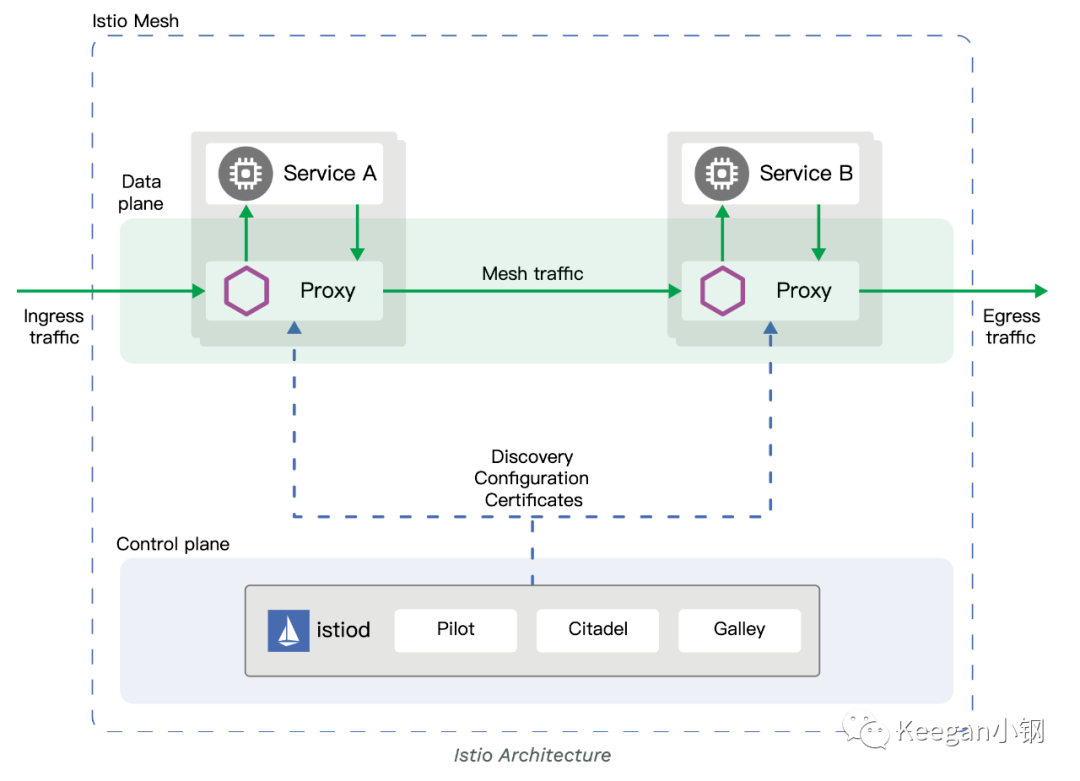Click the "Discovery" text line

pos(532,457)
